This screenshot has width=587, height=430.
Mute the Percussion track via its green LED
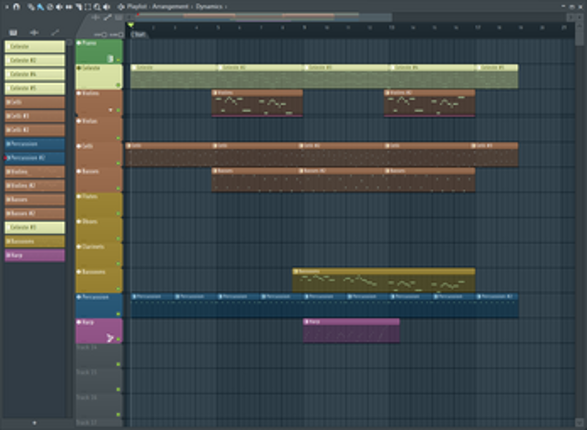coord(118,314)
